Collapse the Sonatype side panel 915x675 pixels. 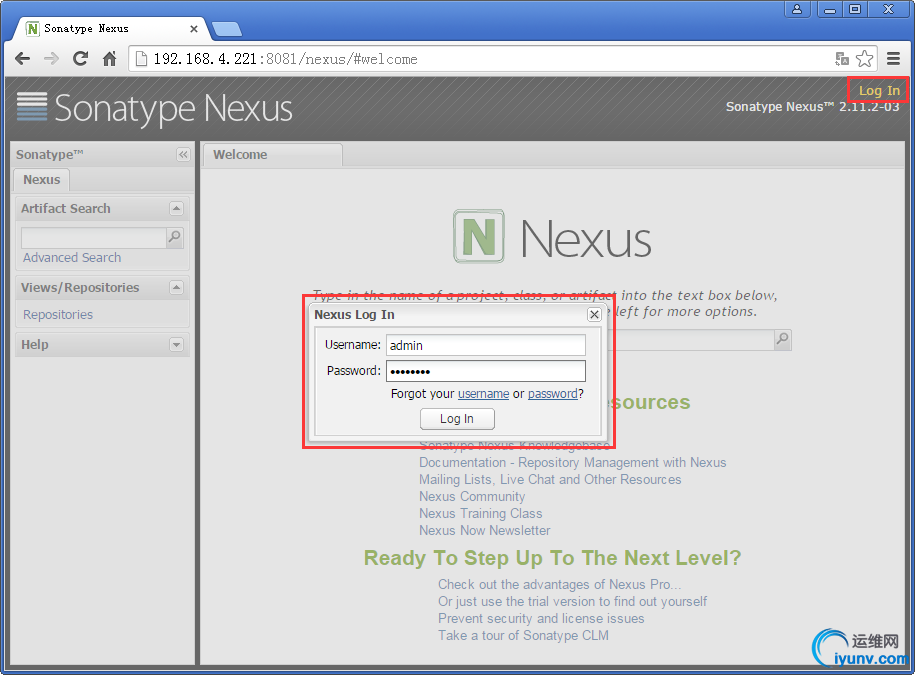point(183,155)
